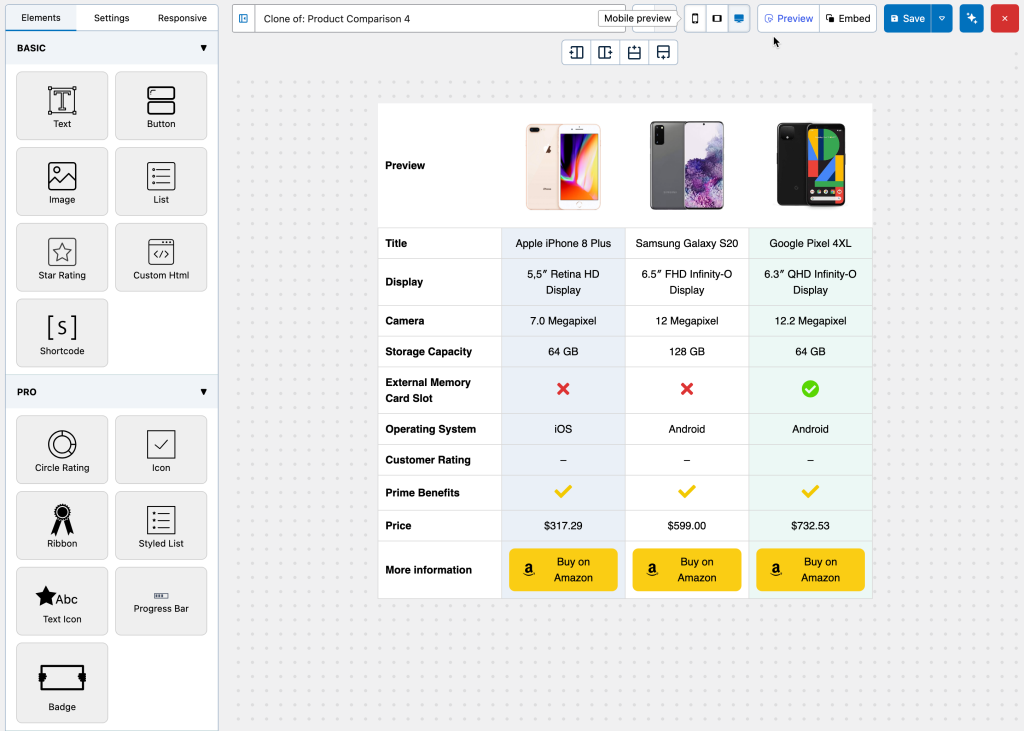This screenshot has width=1024, height=731.
Task: Select the Icon element in the PRO section
Action: (x=161, y=449)
